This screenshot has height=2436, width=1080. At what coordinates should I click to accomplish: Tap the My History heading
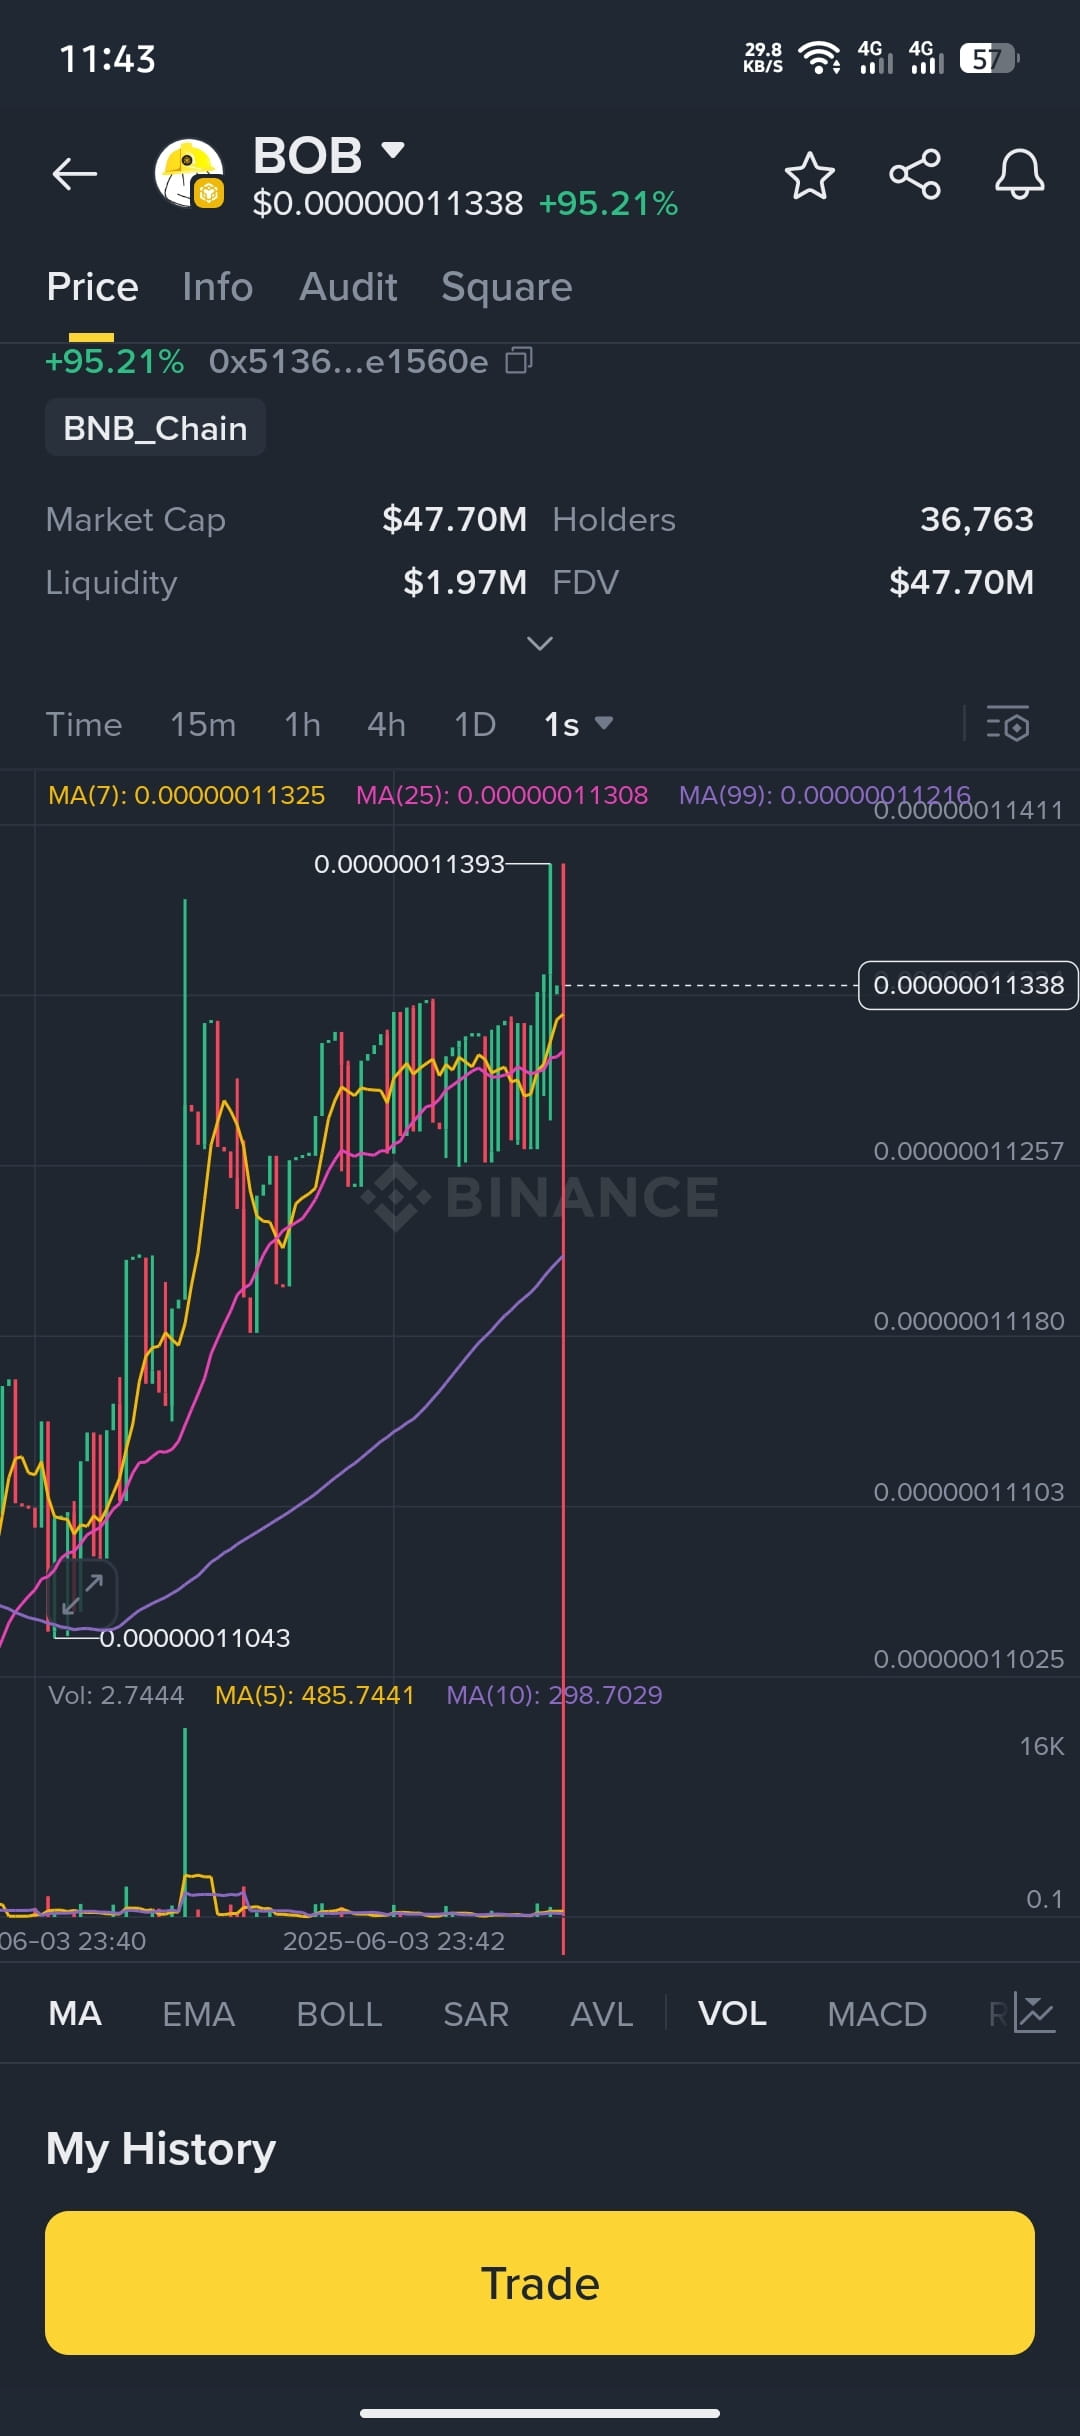pos(161,2148)
